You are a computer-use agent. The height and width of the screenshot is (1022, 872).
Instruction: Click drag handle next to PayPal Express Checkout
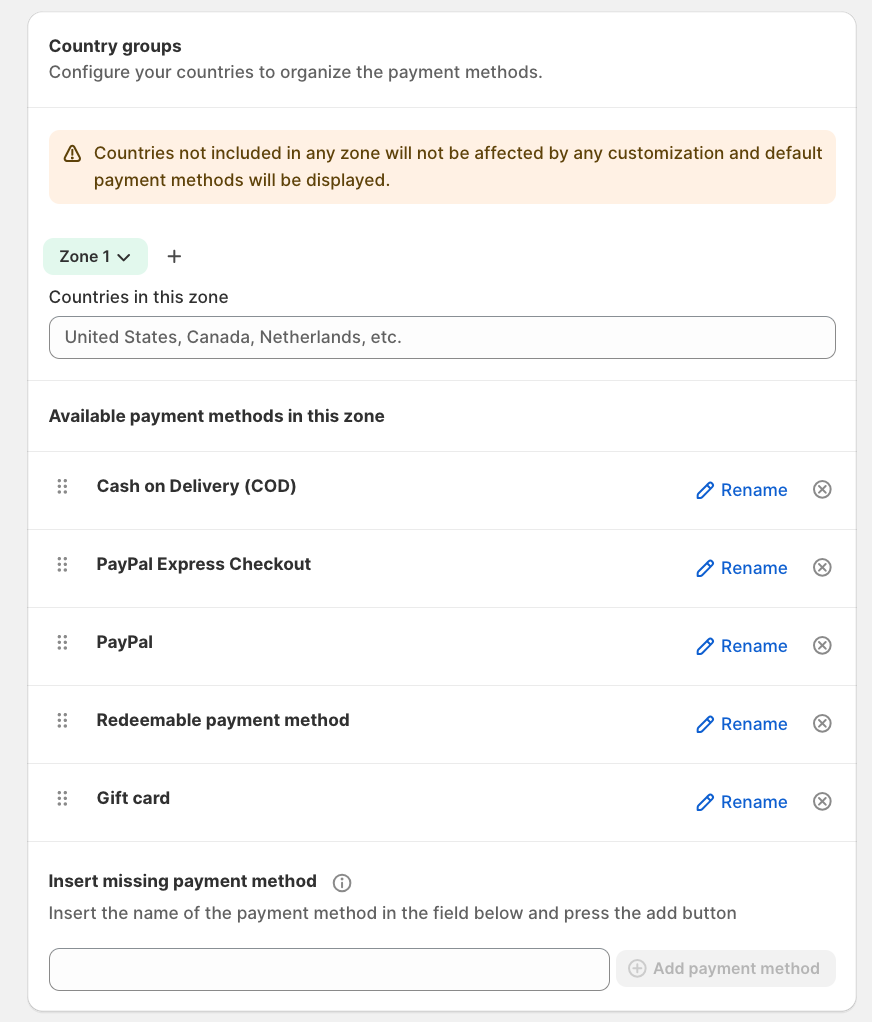point(62,564)
